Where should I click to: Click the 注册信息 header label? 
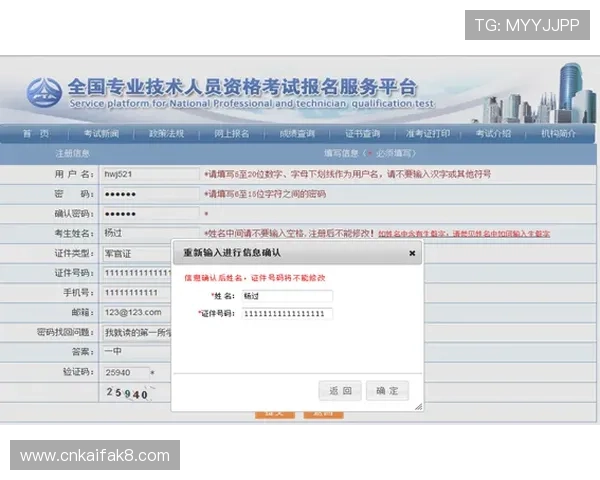click(72, 153)
